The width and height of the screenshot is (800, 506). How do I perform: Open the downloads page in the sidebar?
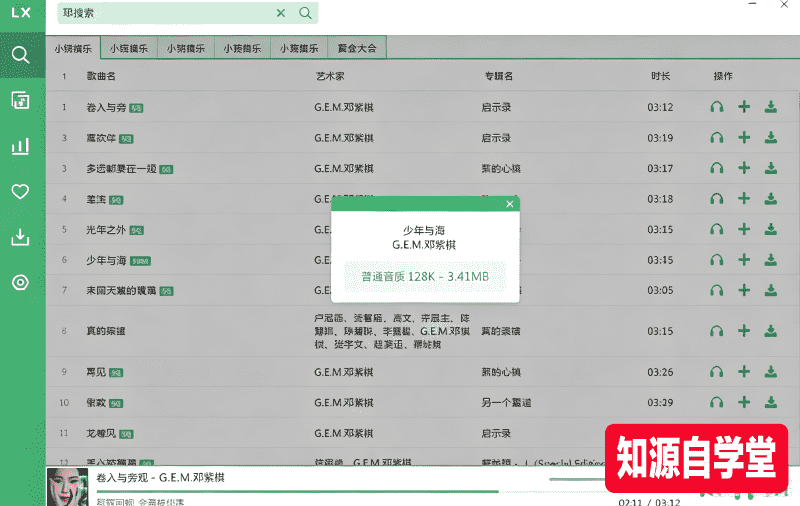click(x=20, y=237)
